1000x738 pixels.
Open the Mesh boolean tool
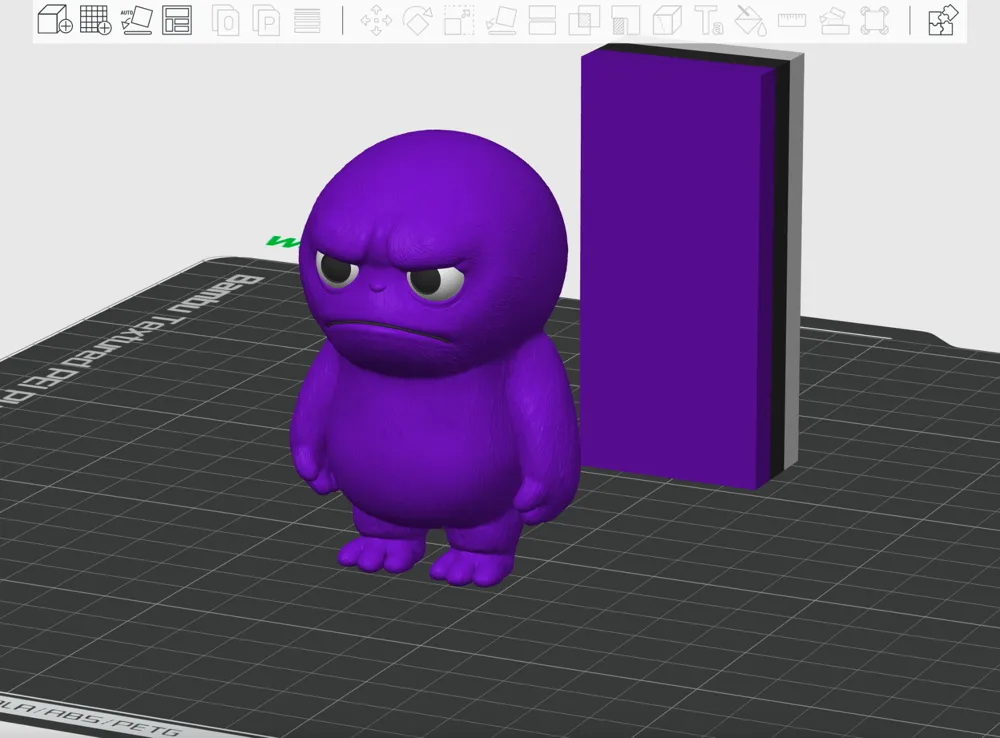pos(584,20)
